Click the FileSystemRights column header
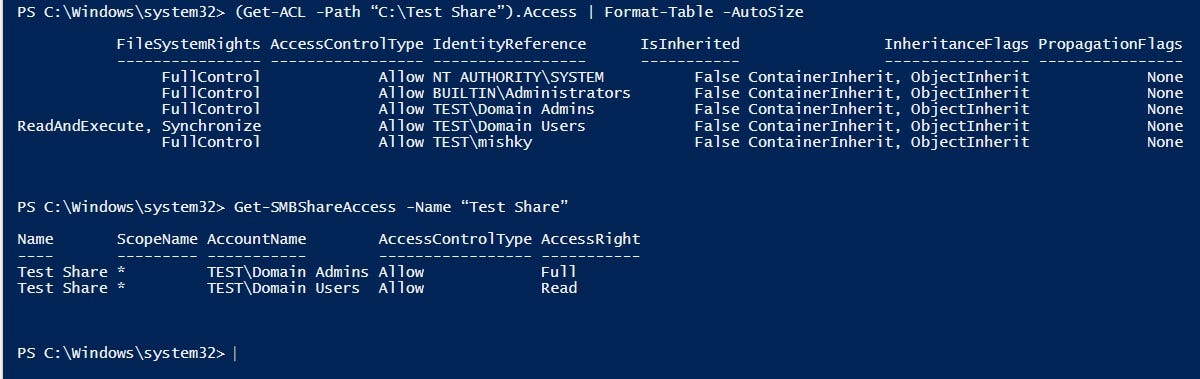 (x=189, y=44)
